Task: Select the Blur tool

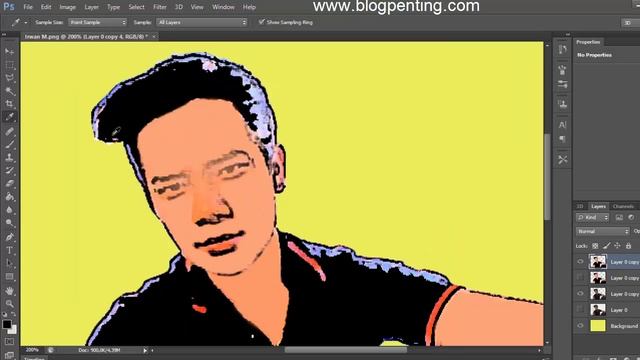Action: (9, 210)
